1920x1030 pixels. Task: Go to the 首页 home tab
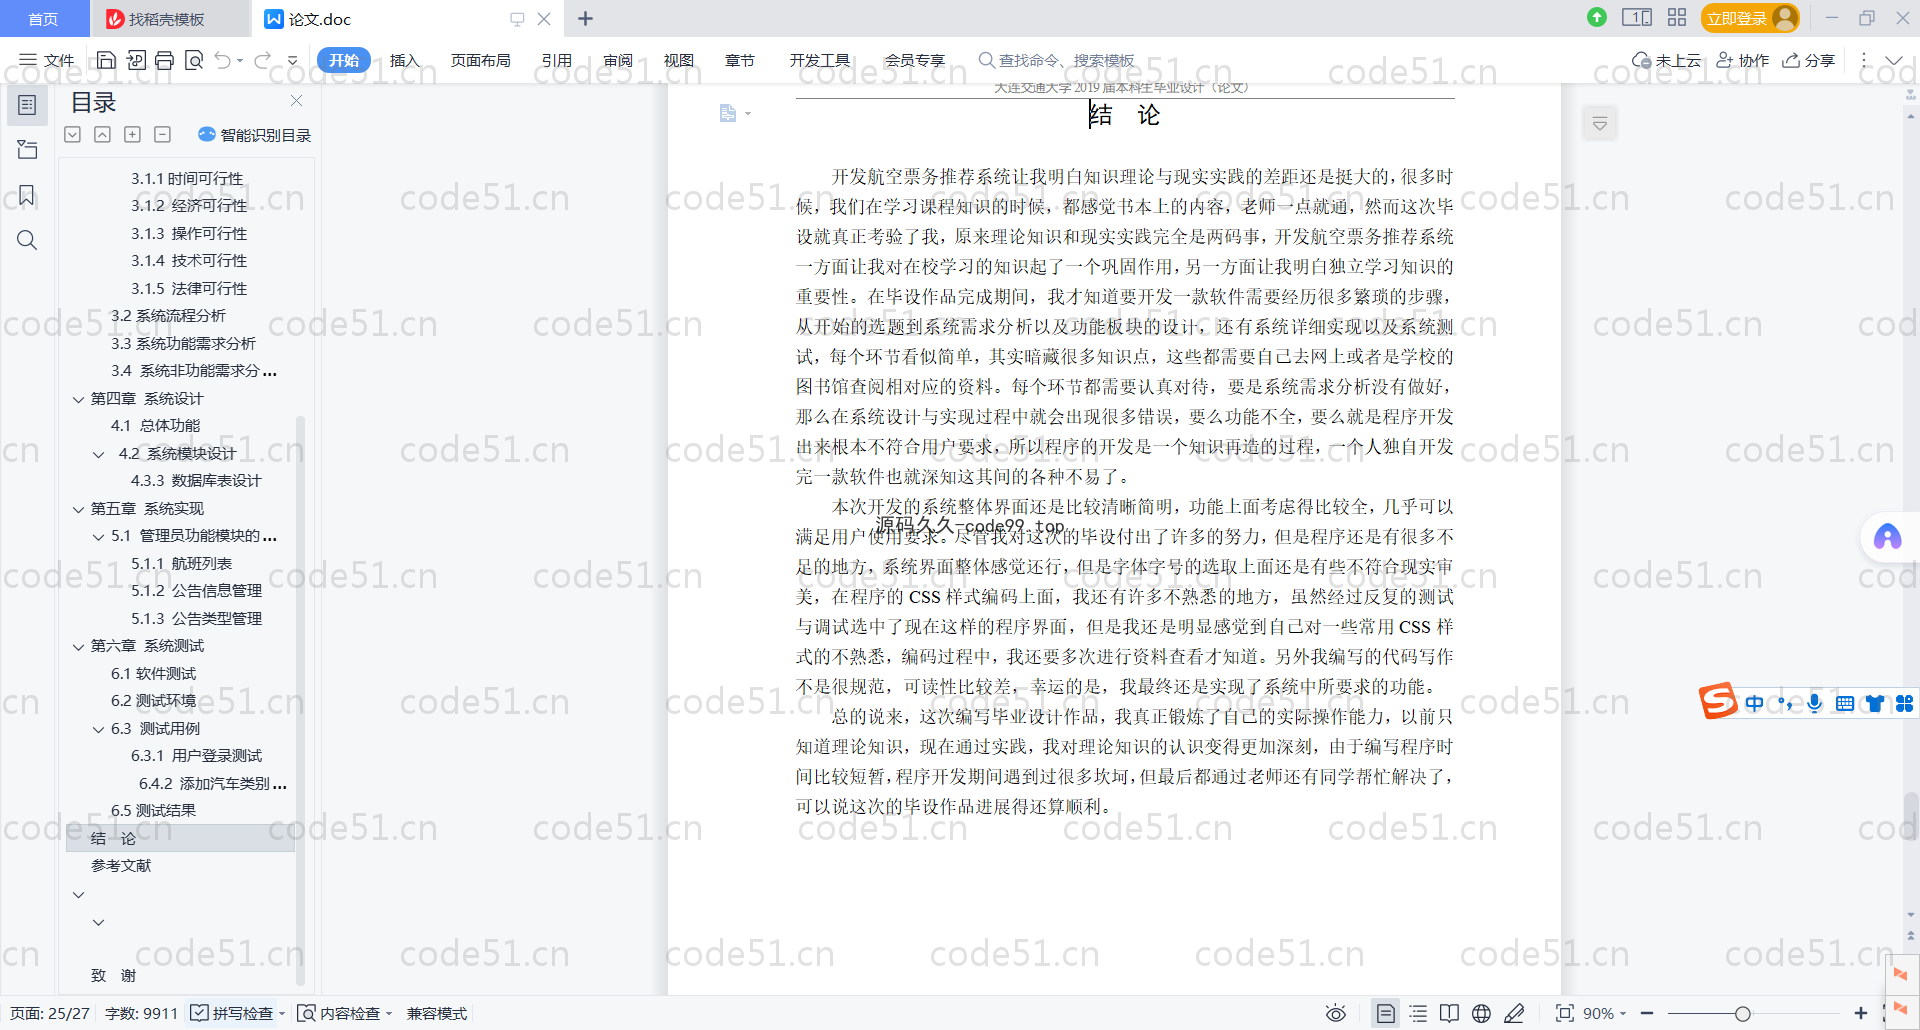pos(43,19)
